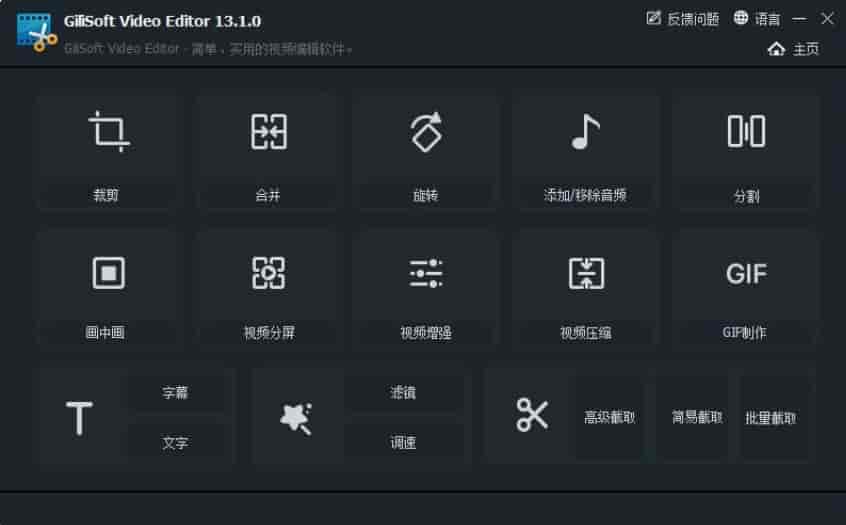Select 批量截取 batch cutter
The height and width of the screenshot is (525, 846).
click(770, 418)
